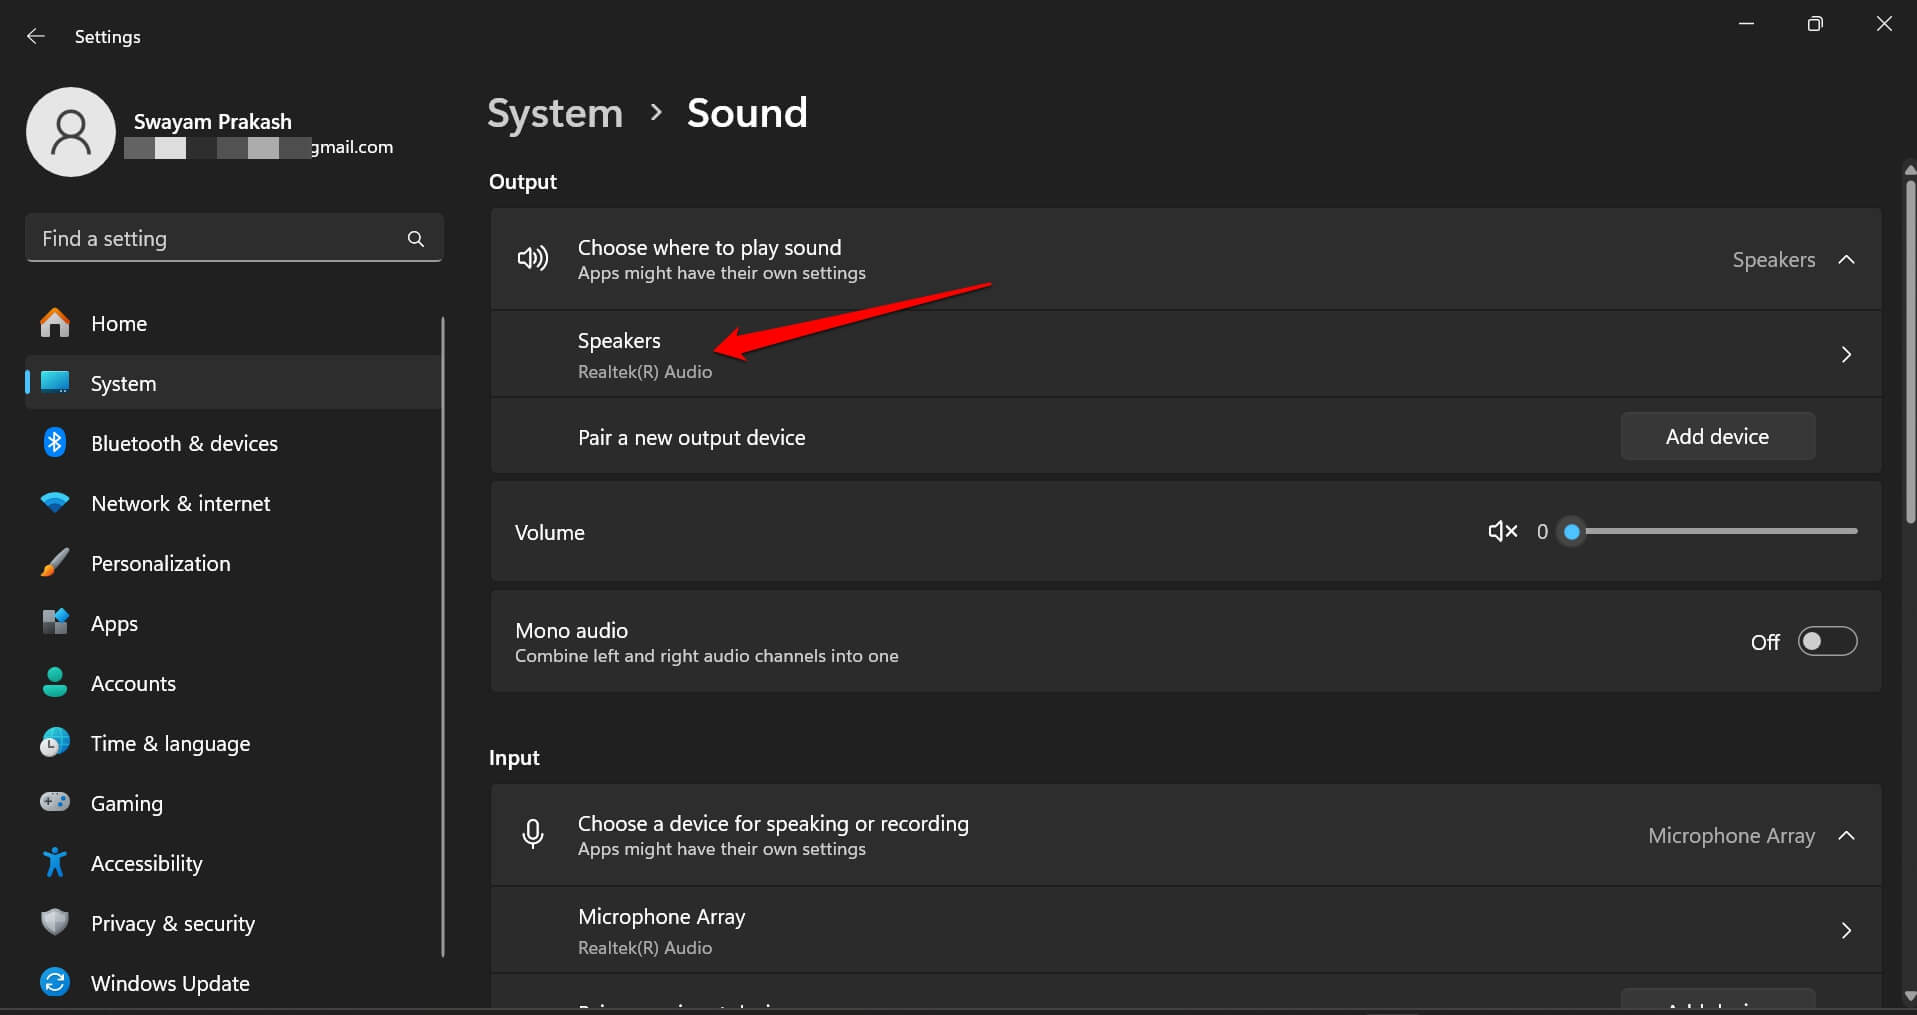The height and width of the screenshot is (1015, 1917).
Task: Select System in the sidebar
Action: coord(123,382)
